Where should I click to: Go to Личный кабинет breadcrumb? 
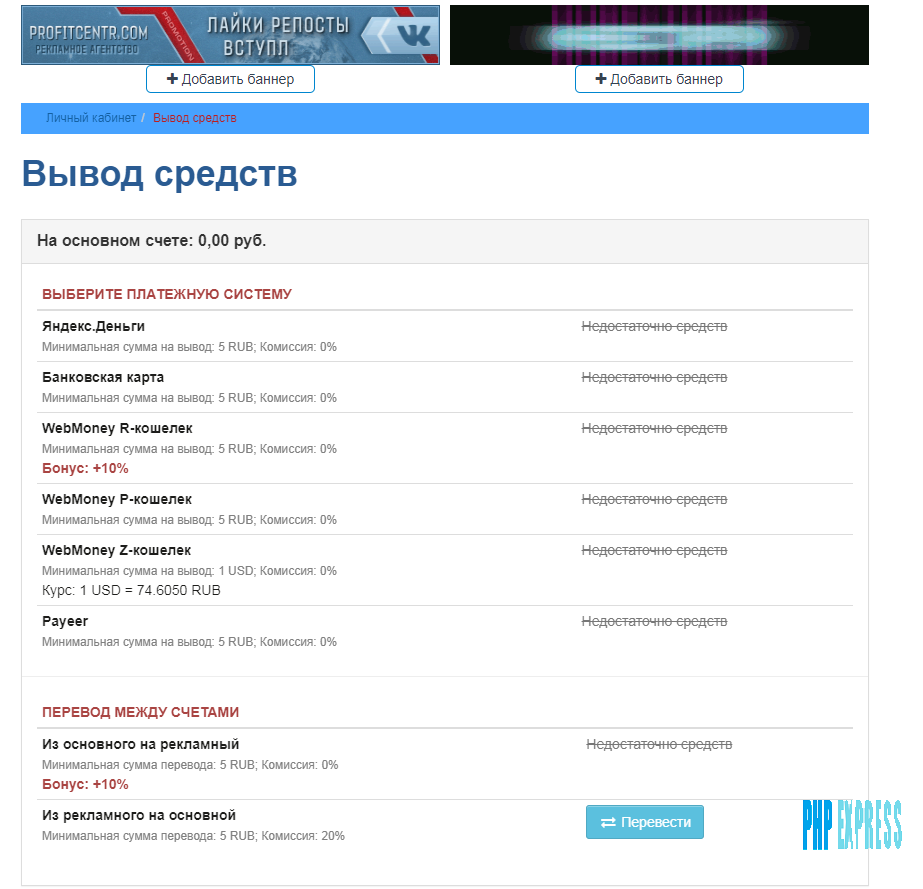click(x=91, y=118)
